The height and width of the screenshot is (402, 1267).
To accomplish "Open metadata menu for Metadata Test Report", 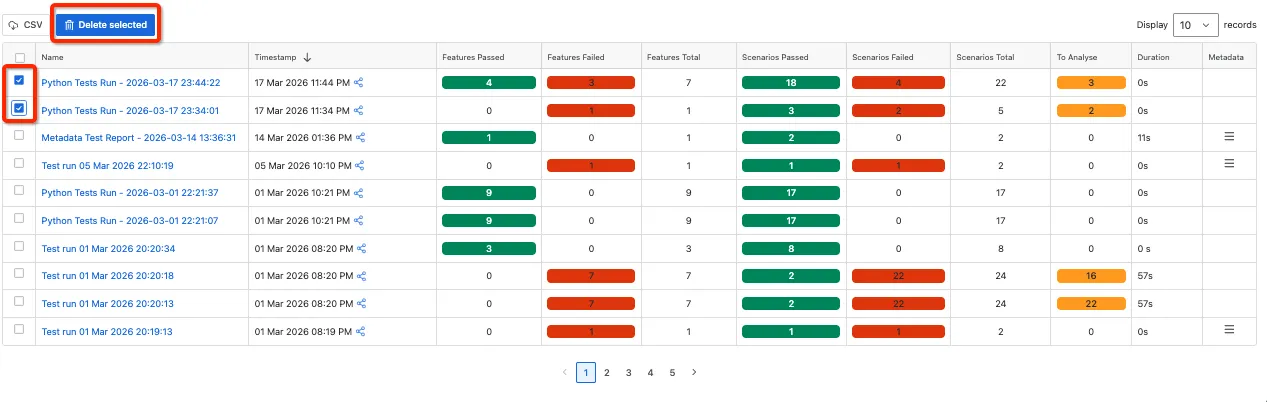I will pos(1229,135).
